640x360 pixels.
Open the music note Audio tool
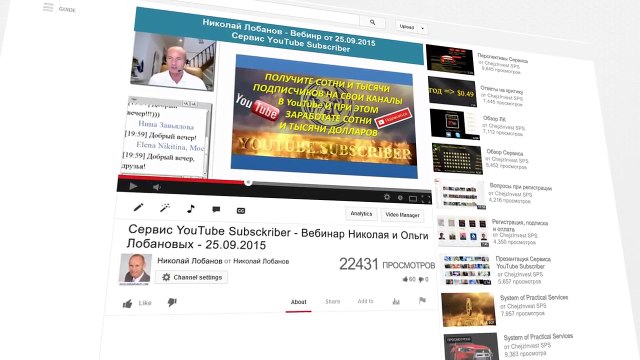point(190,209)
